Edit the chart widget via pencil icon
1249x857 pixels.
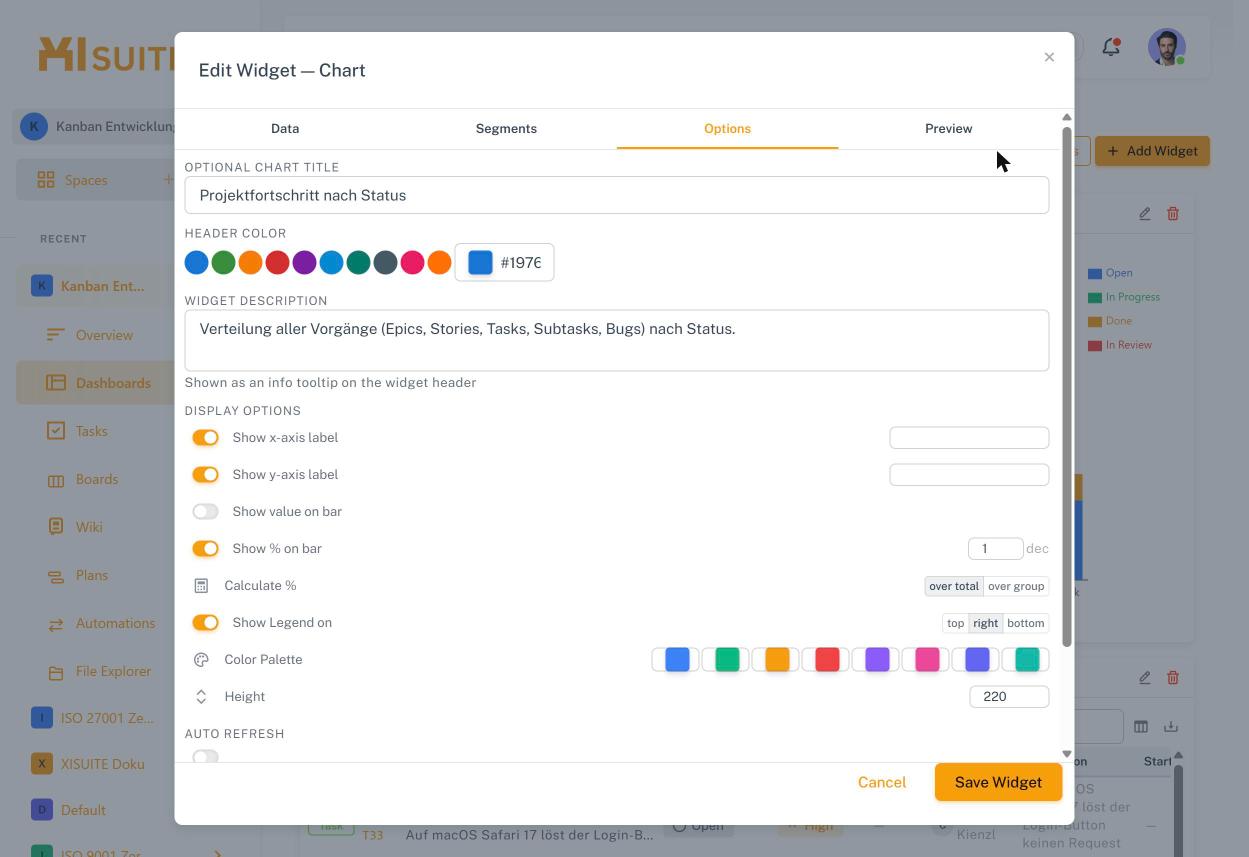tap(1145, 213)
